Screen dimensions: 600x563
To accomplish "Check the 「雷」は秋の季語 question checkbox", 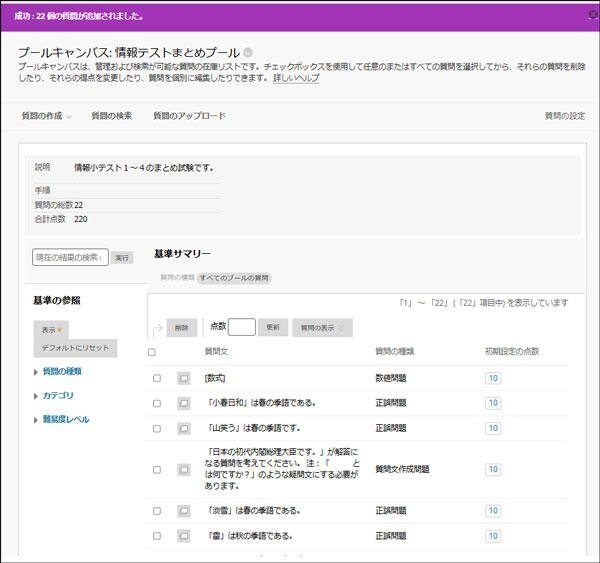I will 157,536.
